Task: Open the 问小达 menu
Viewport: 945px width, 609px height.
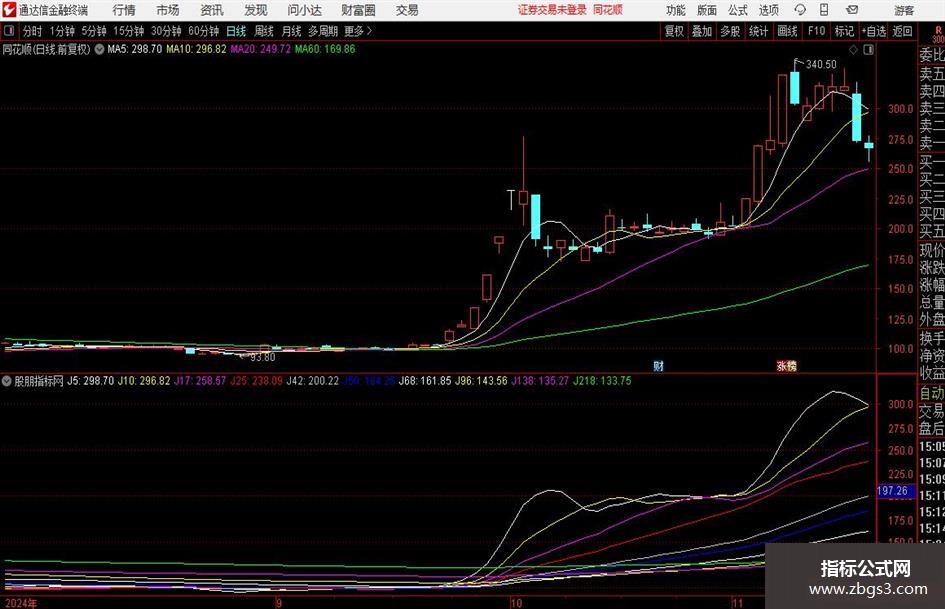Action: pyautogui.click(x=304, y=10)
